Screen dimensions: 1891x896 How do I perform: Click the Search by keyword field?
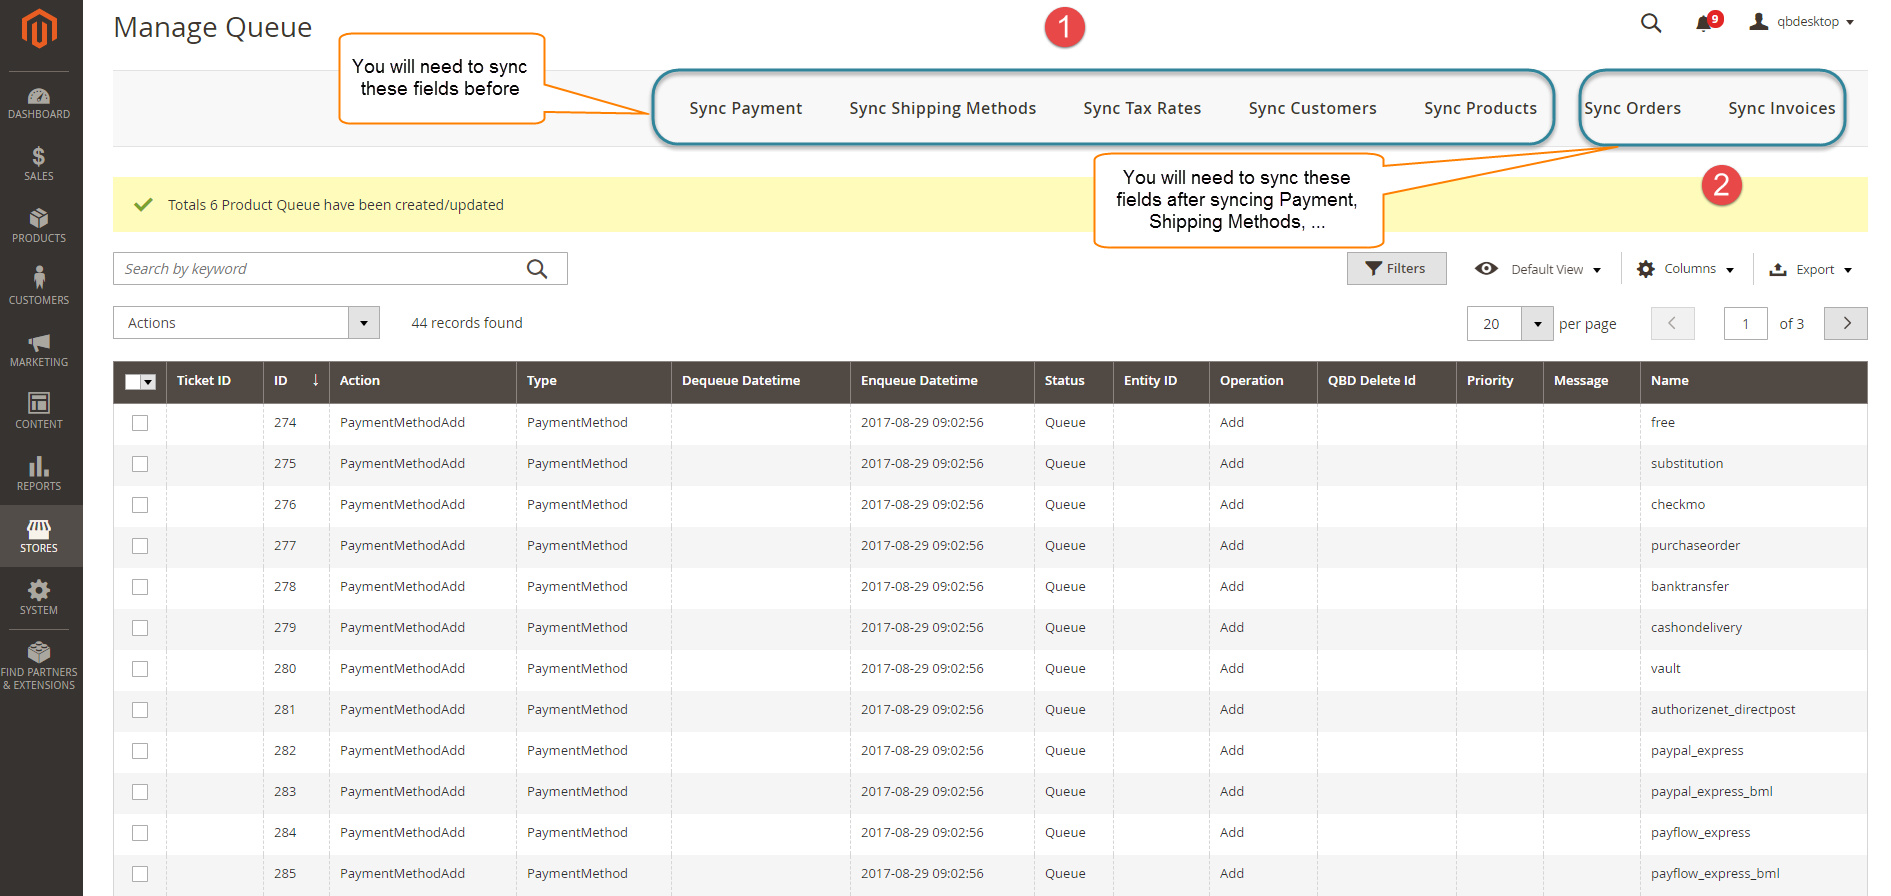[320, 269]
